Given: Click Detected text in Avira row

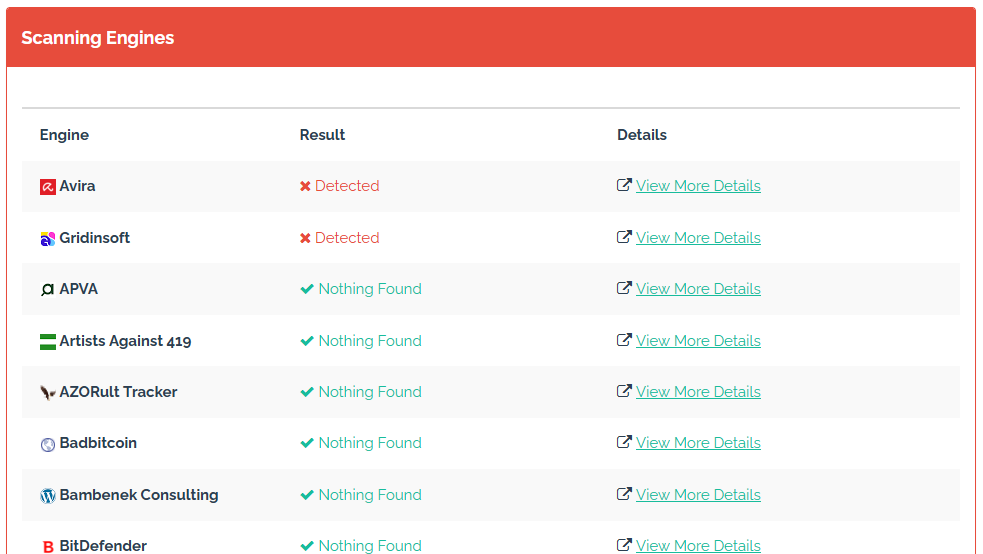Looking at the screenshot, I should (347, 186).
